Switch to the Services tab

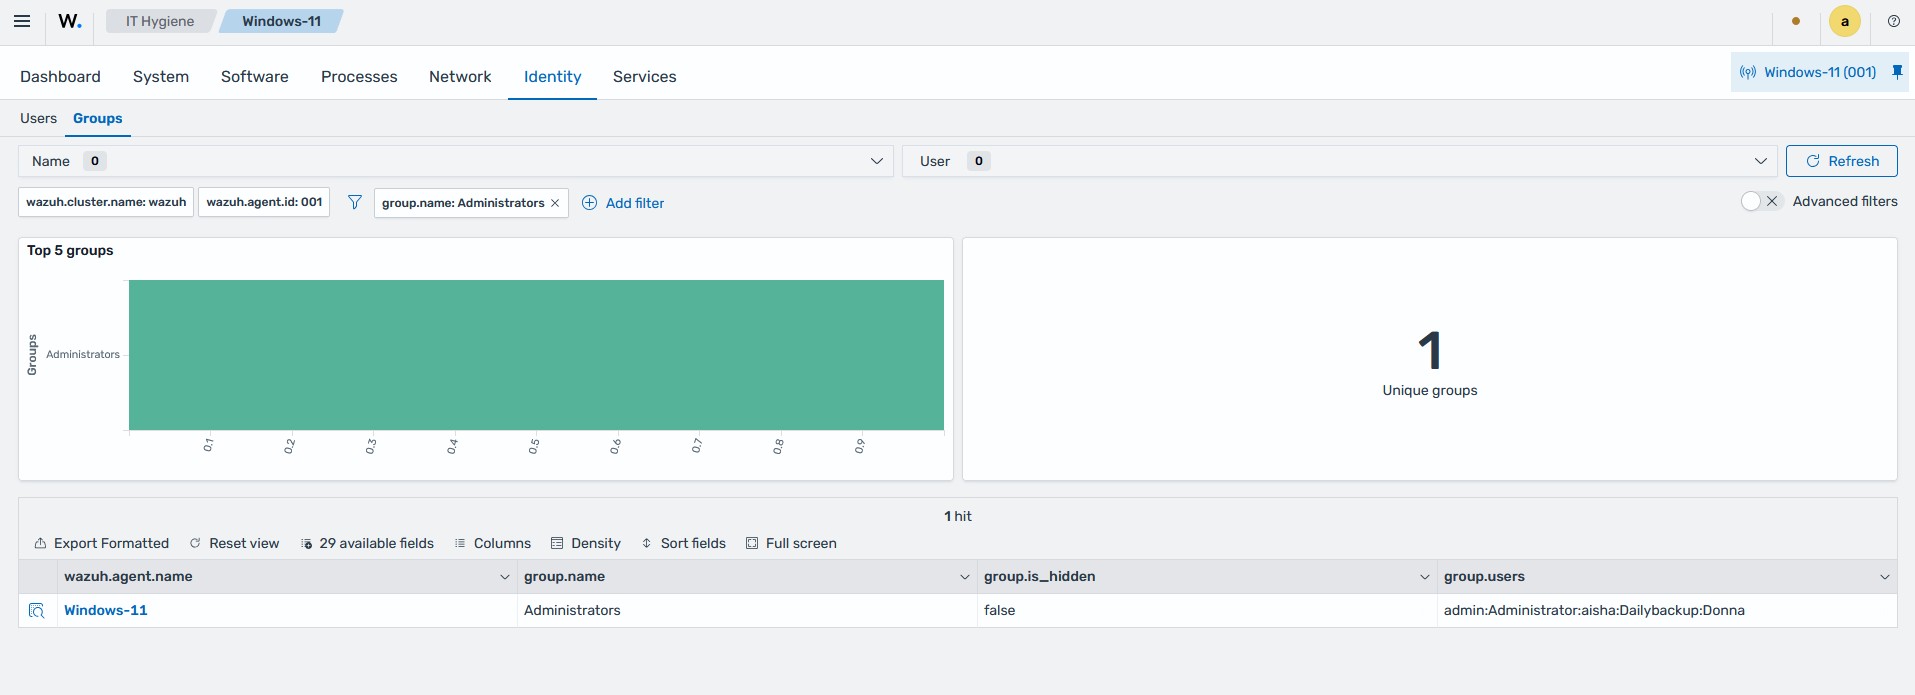coord(644,76)
